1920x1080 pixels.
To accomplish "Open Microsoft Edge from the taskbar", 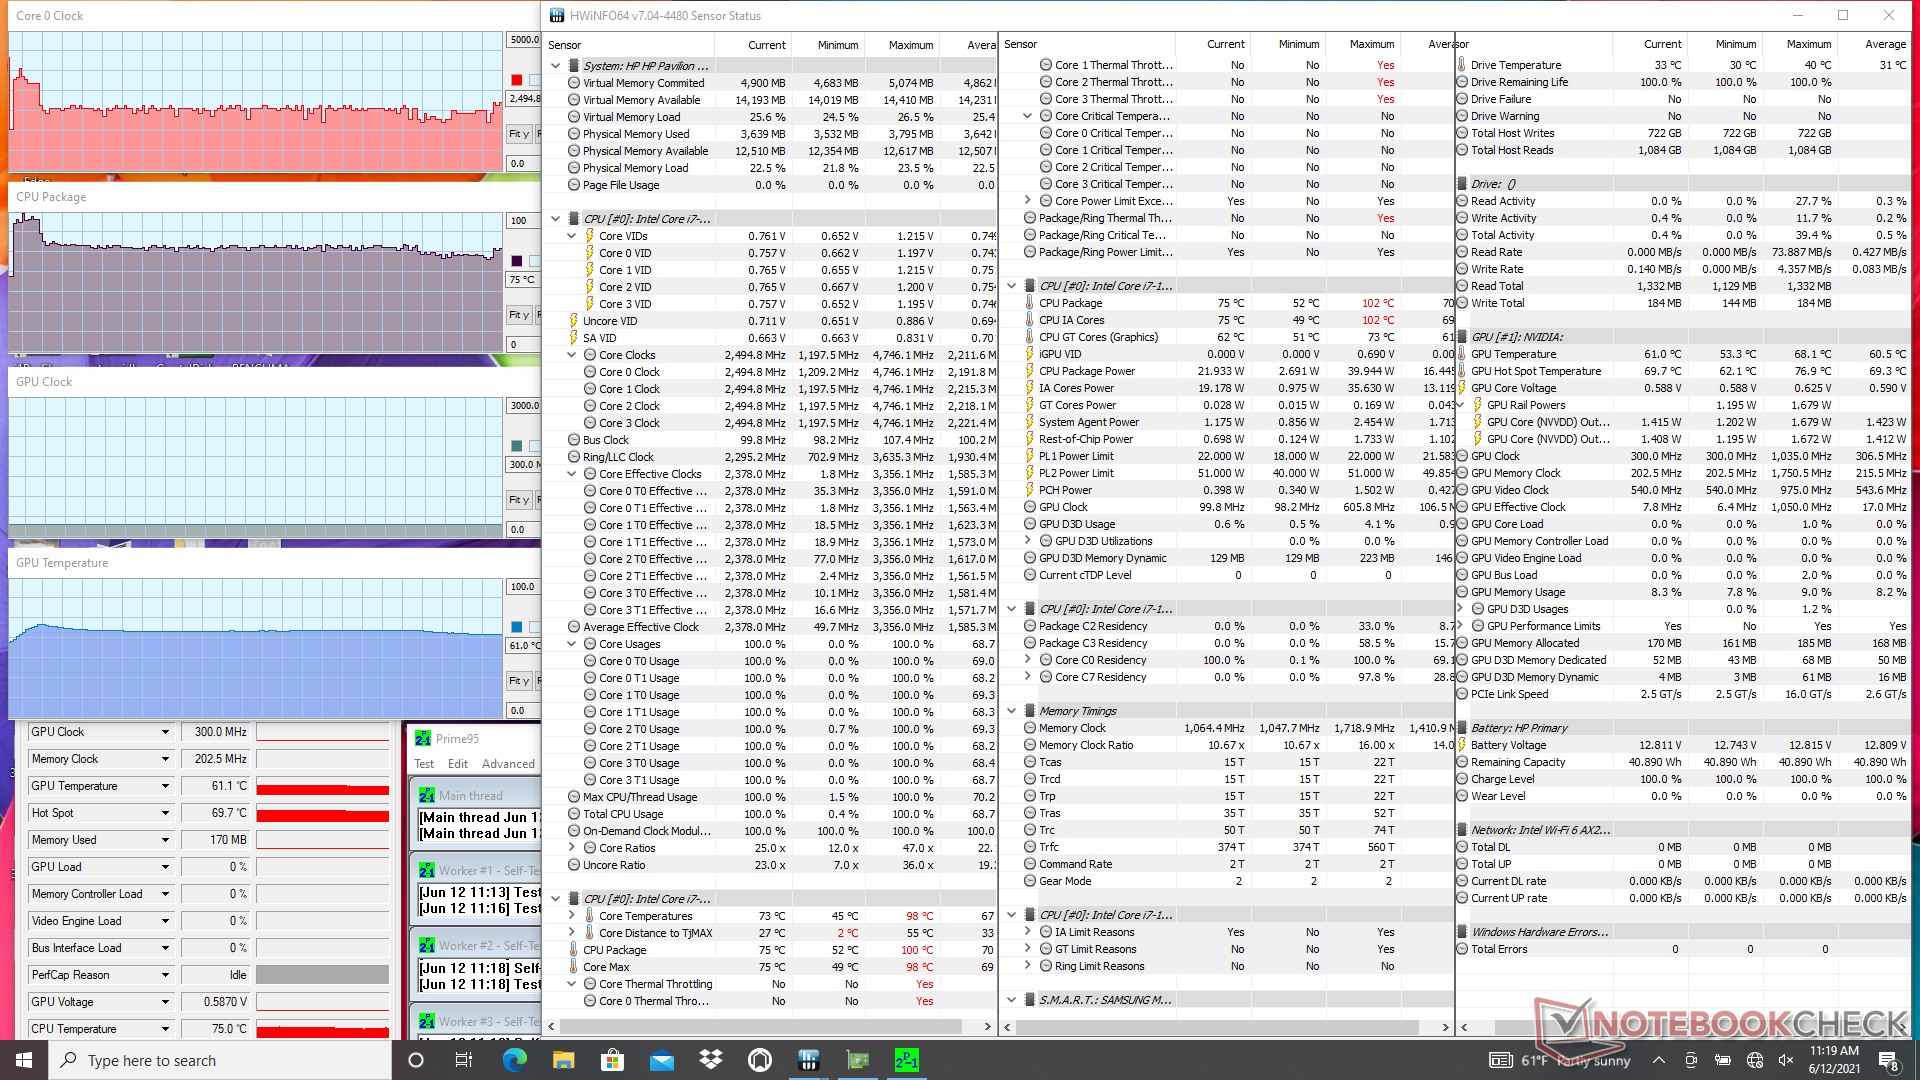I will (515, 1060).
